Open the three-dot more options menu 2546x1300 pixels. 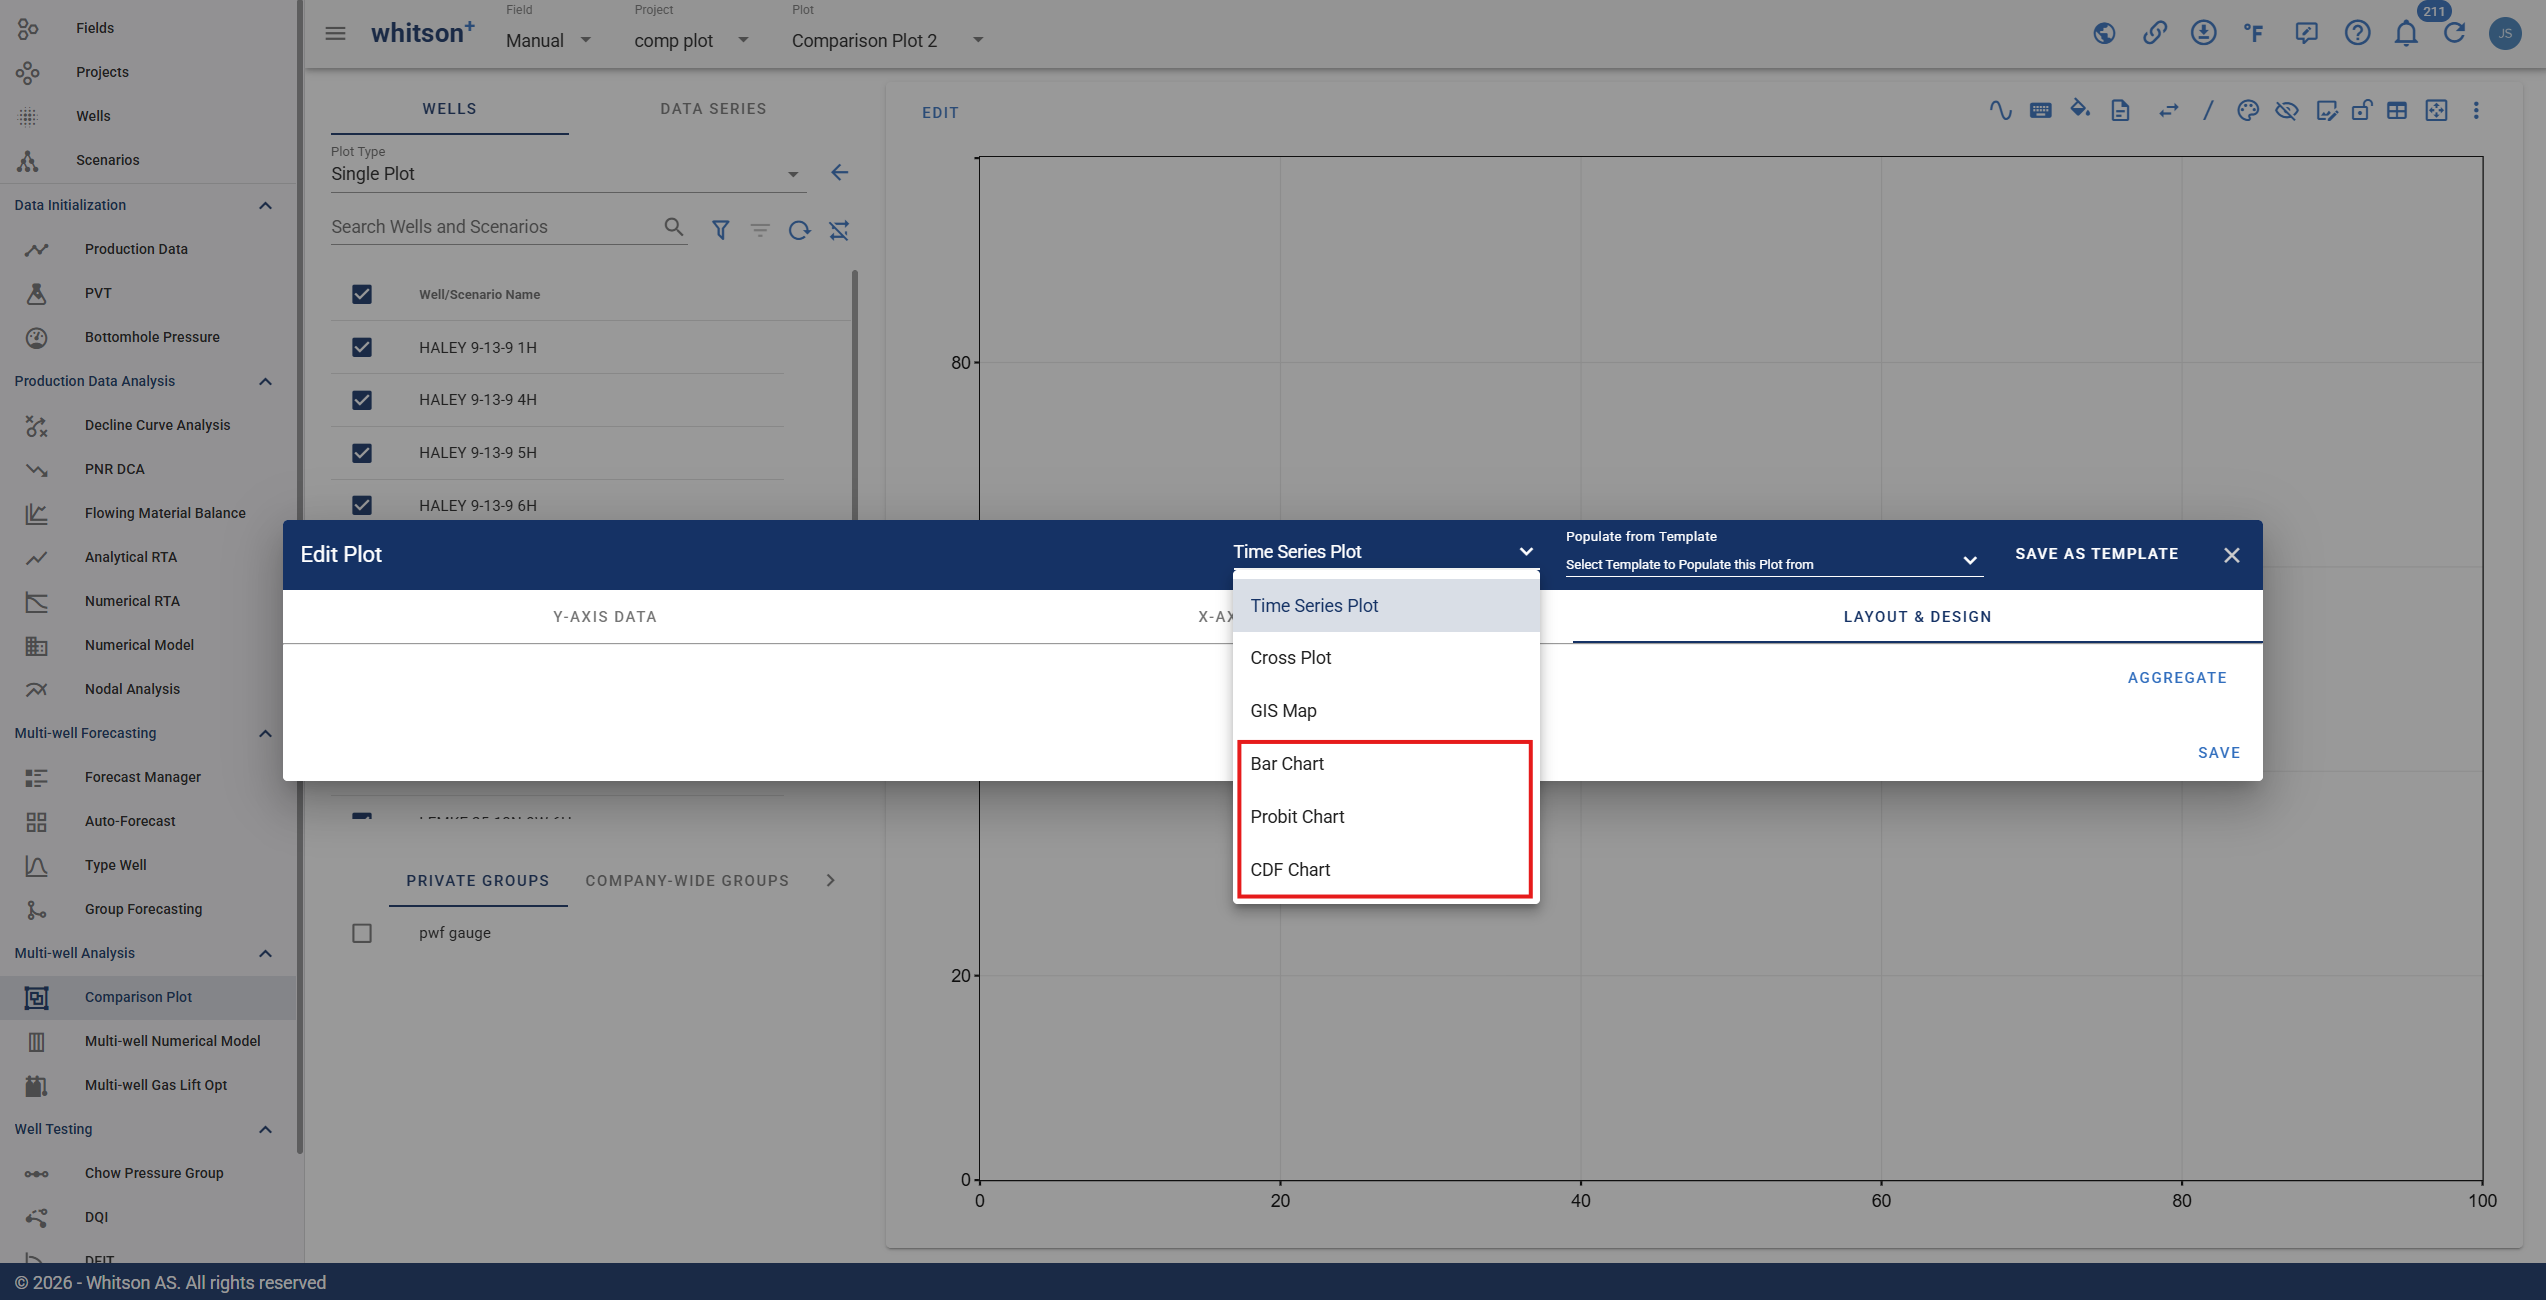pyautogui.click(x=2476, y=110)
